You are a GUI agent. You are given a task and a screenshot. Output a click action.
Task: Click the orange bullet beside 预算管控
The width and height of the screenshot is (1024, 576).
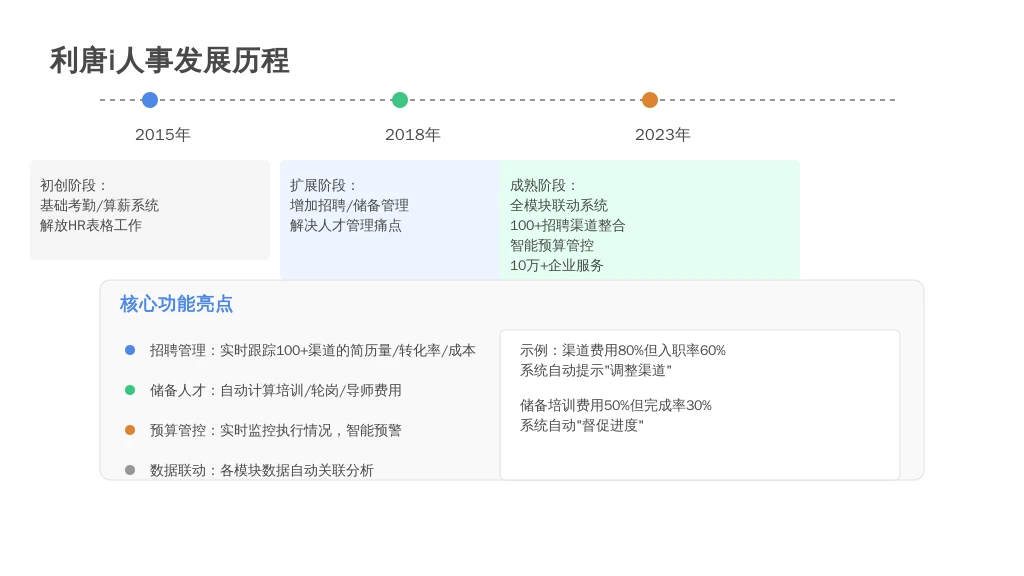tap(130, 430)
